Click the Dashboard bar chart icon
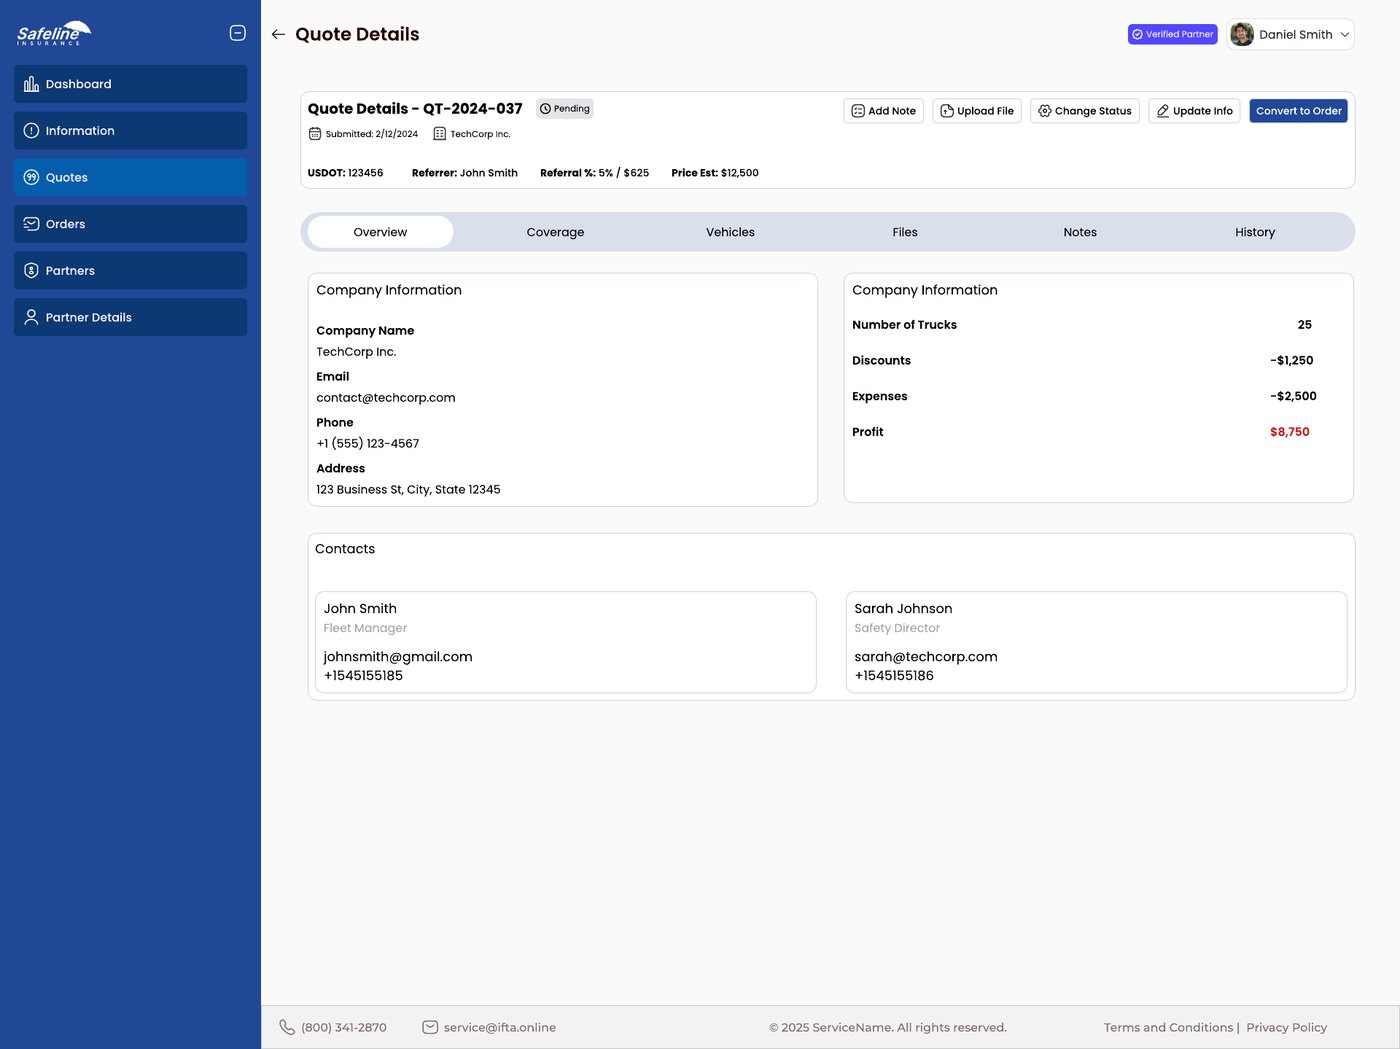The image size is (1400, 1049). pos(31,84)
